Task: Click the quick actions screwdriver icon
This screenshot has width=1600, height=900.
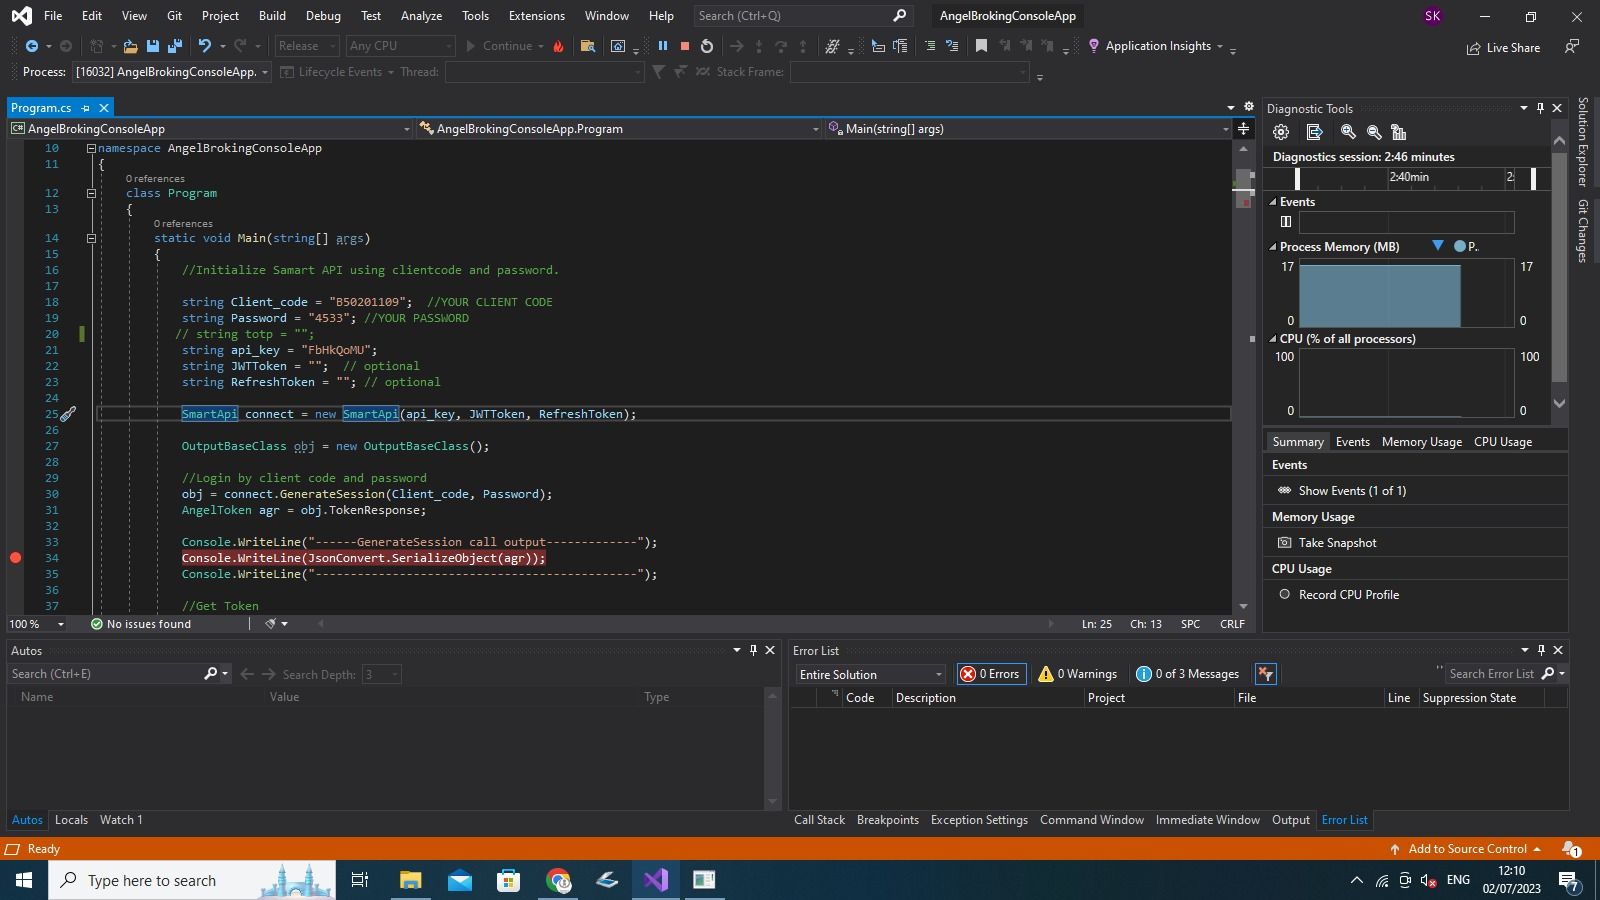Action: click(68, 414)
